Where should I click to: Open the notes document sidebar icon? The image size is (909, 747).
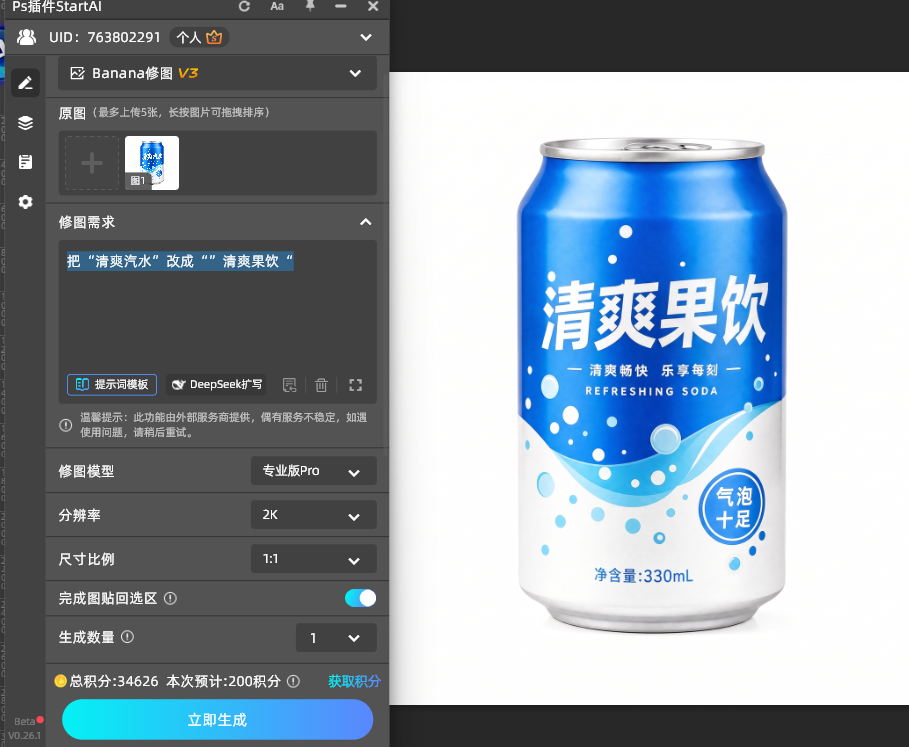25,162
